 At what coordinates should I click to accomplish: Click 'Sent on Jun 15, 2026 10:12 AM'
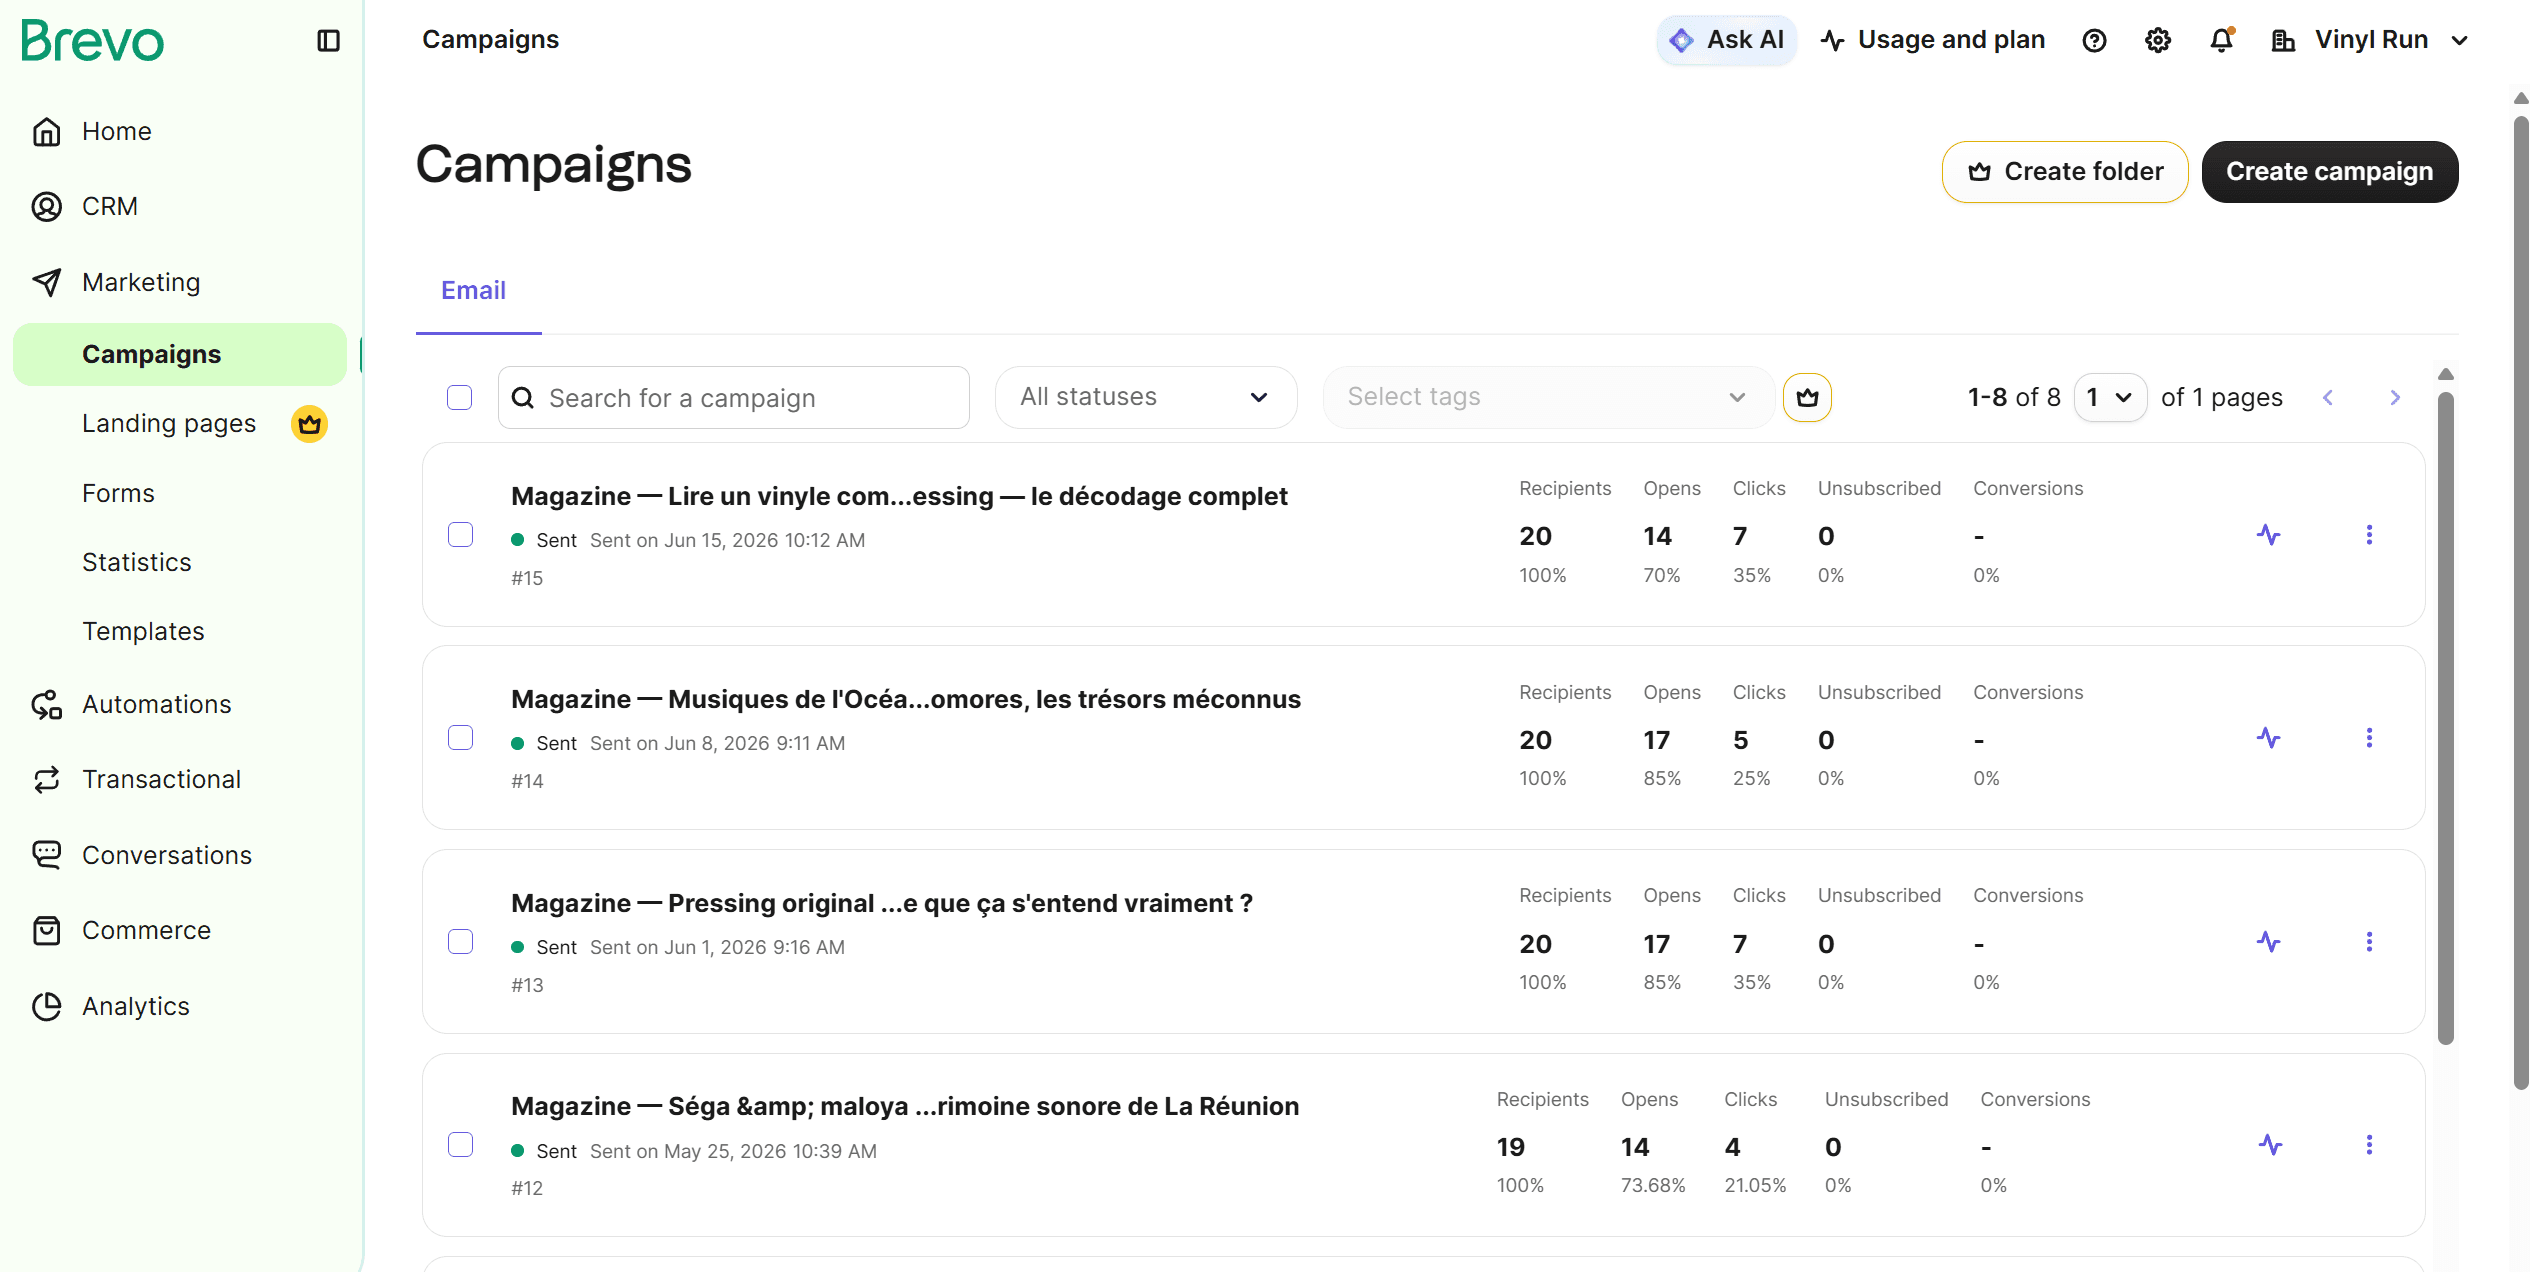[727, 540]
